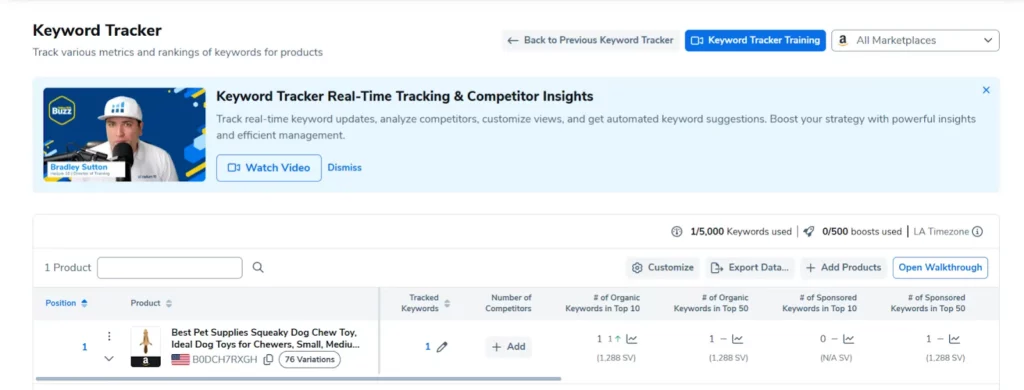Play the Bradley Sutton video thumbnail
The width and height of the screenshot is (1024, 390).
pos(124,135)
